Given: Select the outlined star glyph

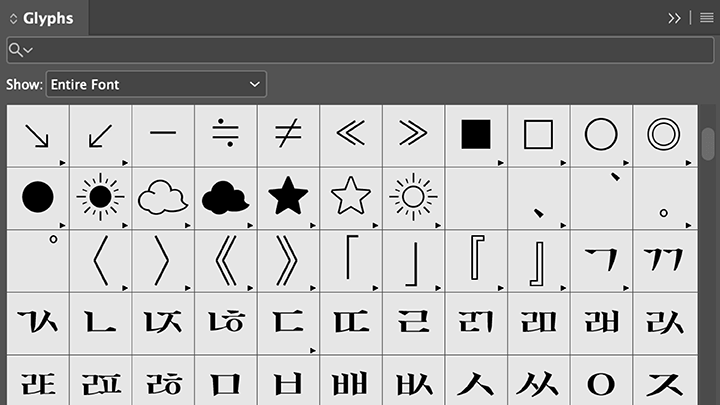Looking at the screenshot, I should 351,198.
